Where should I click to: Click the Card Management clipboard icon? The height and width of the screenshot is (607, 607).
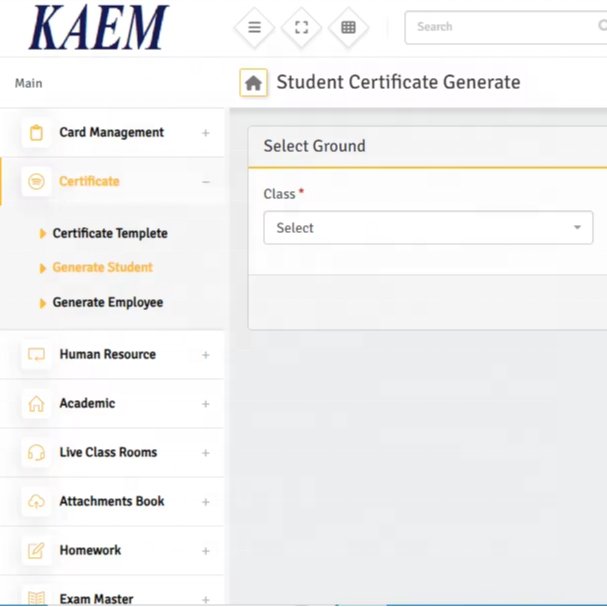coord(37,133)
